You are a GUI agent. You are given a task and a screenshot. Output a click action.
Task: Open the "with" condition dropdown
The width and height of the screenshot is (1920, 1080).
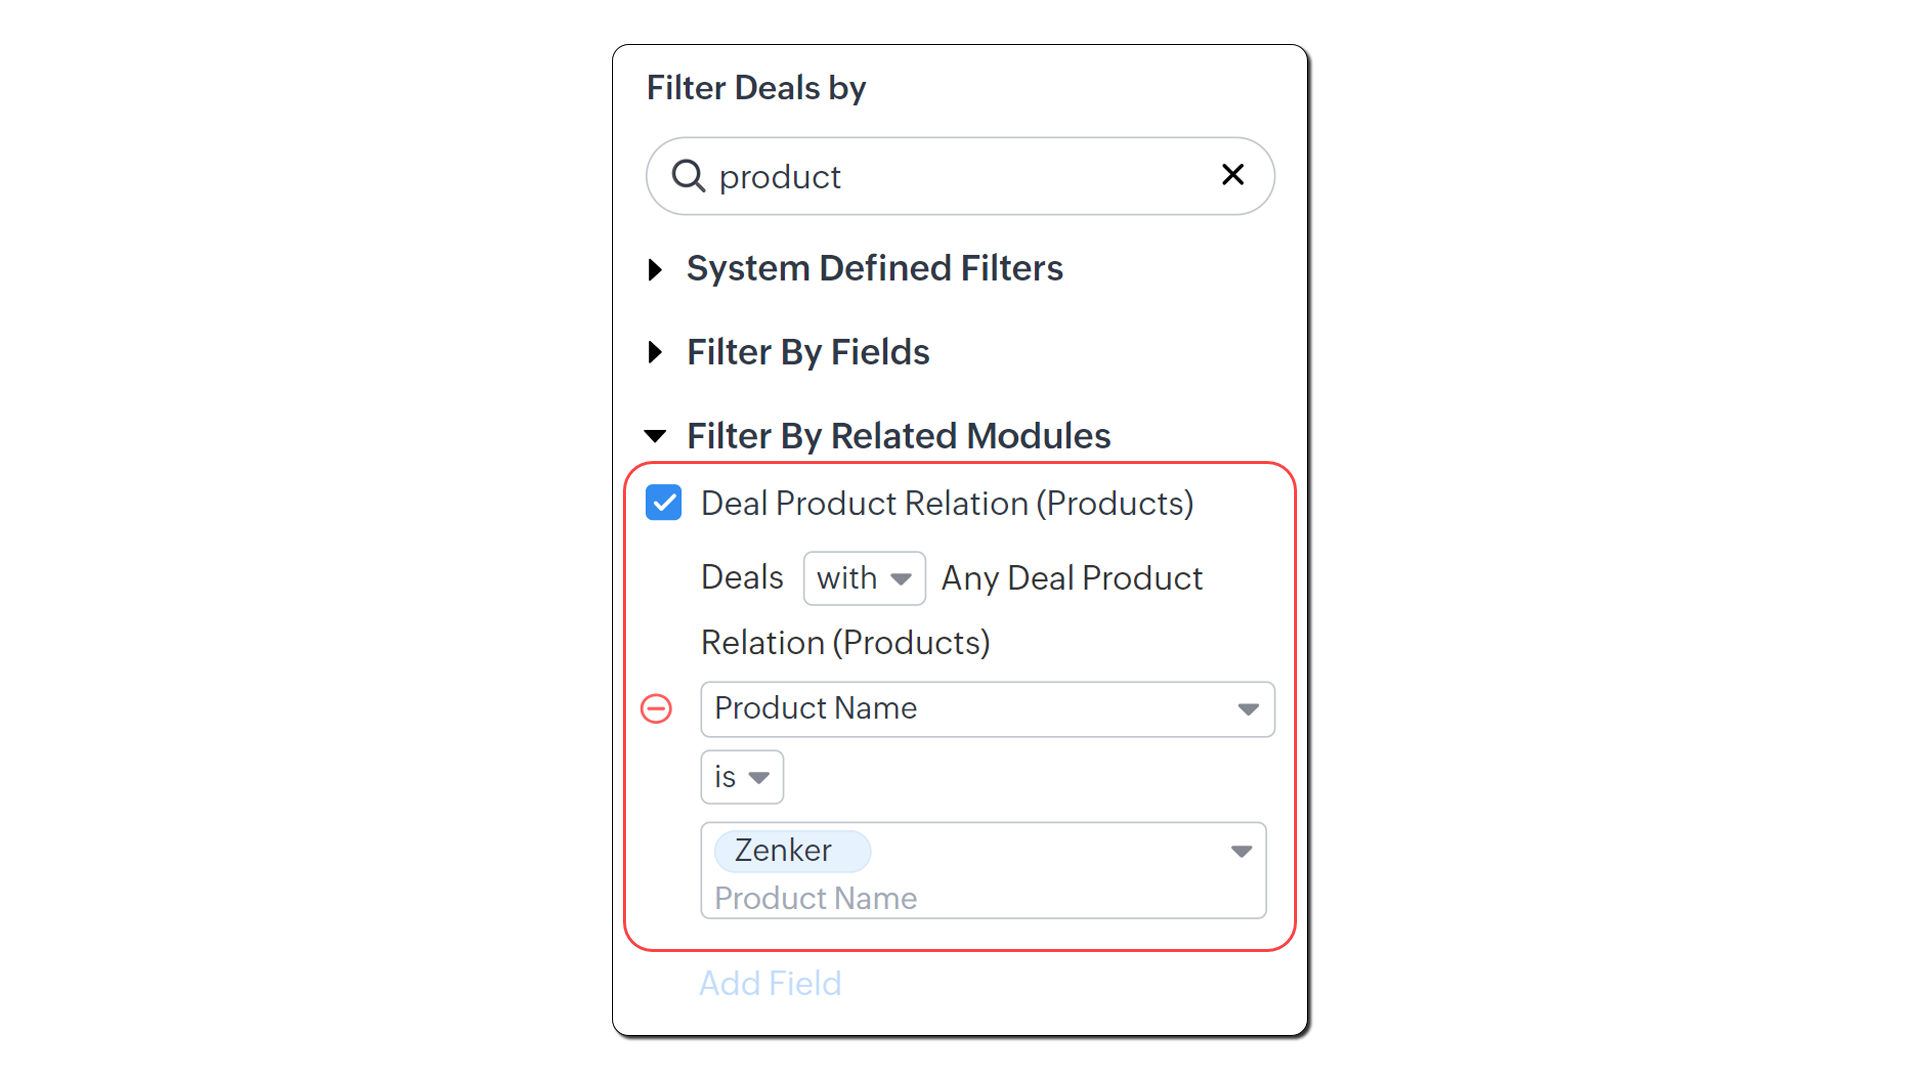pyautogui.click(x=864, y=578)
